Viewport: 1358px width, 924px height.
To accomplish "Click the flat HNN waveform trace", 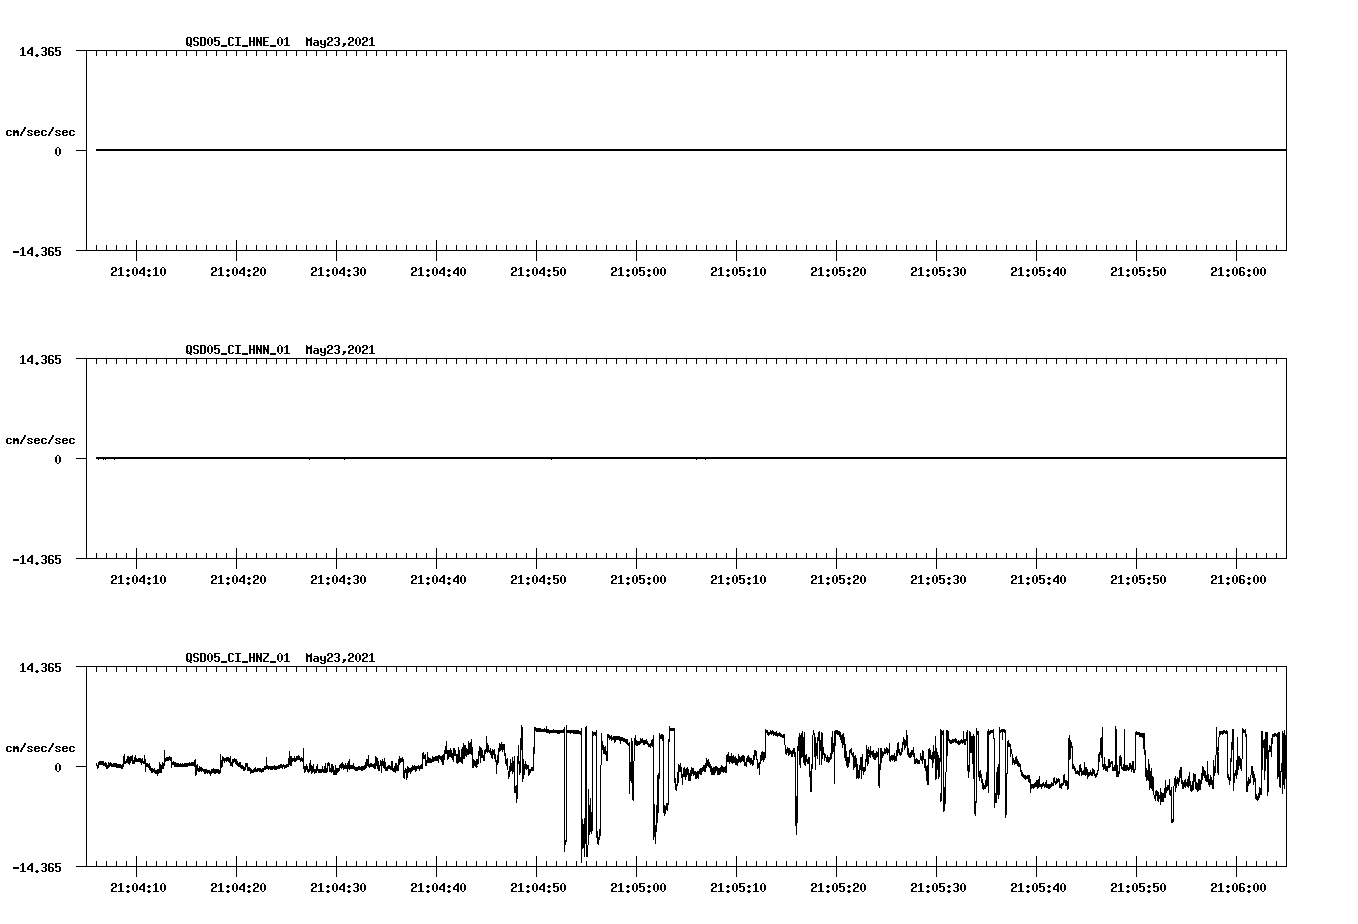I will click(x=600, y=458).
